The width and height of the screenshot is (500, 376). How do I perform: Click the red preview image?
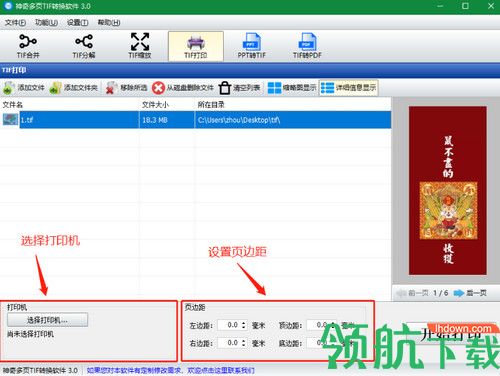(448, 191)
